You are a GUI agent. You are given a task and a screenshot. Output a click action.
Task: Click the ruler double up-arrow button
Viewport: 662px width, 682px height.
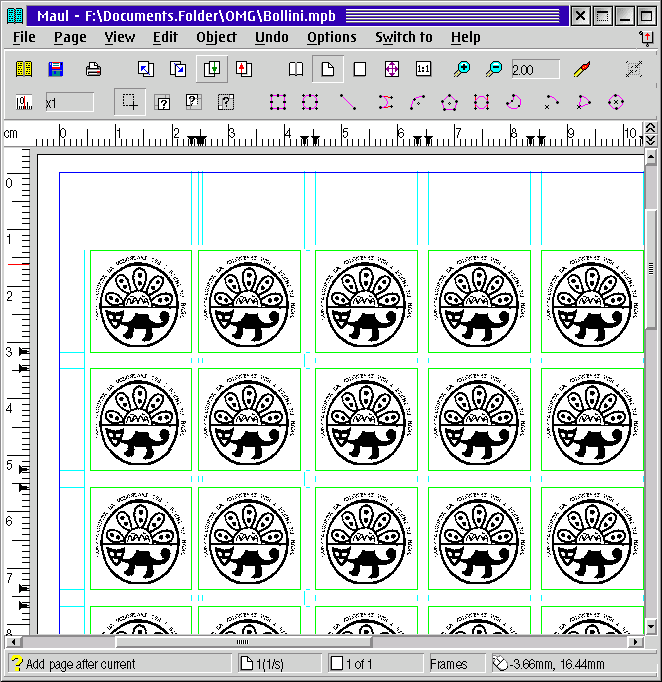pos(650,127)
